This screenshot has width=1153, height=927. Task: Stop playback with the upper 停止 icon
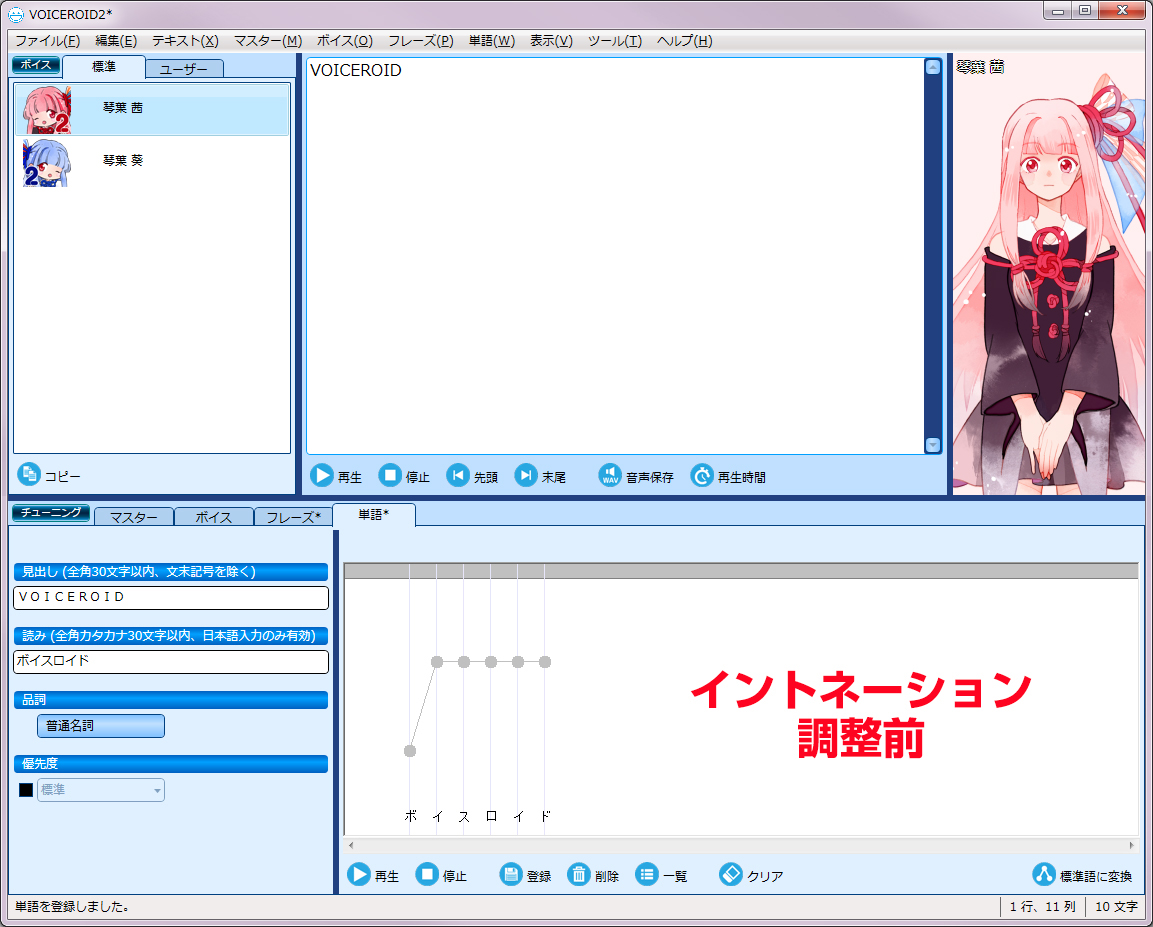coord(390,476)
